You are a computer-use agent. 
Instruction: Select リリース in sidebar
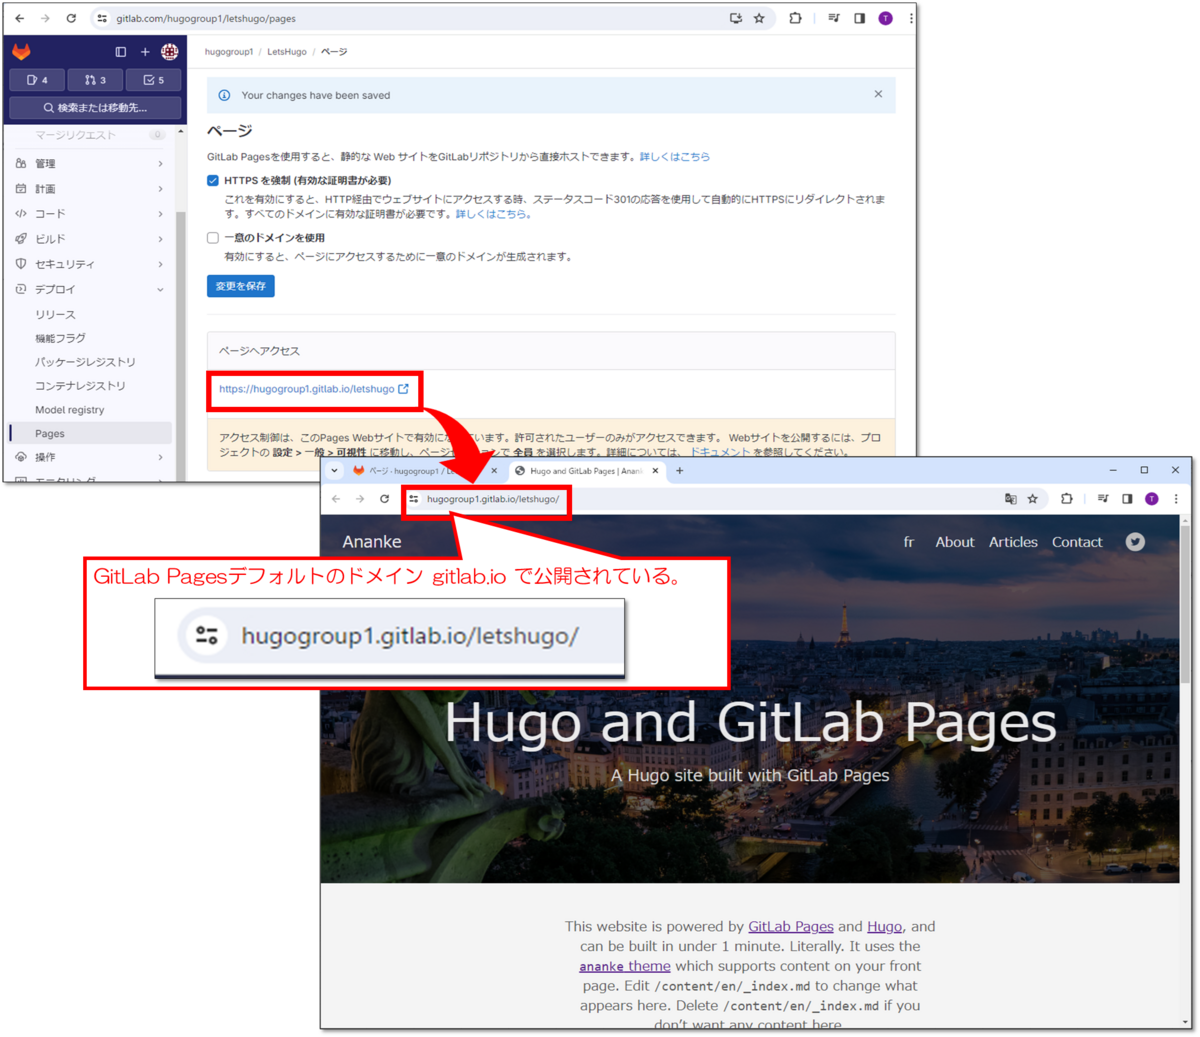pyautogui.click(x=90, y=314)
